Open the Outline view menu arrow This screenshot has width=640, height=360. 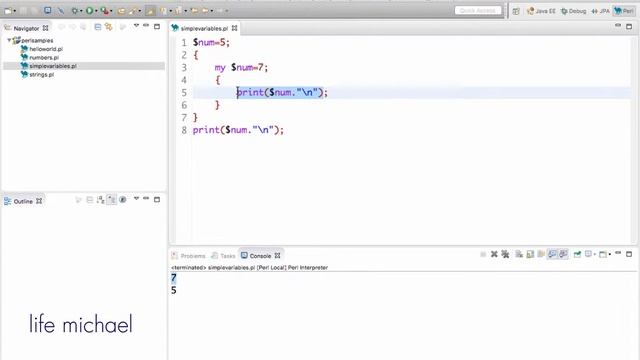[136, 199]
